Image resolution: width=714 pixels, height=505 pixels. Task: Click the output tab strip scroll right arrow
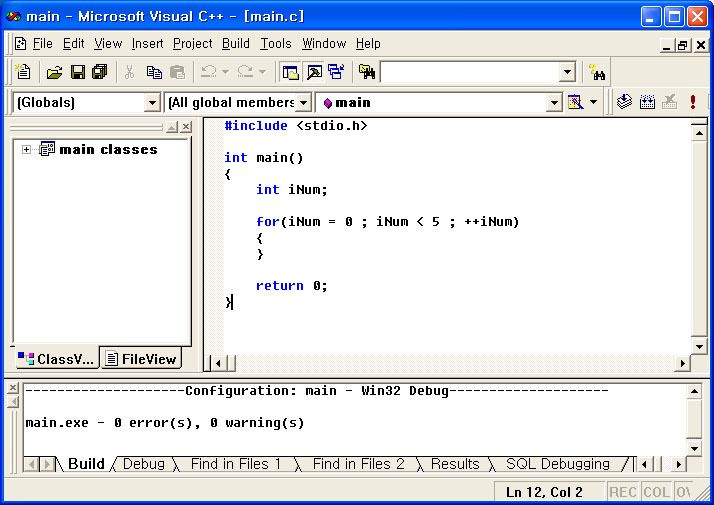(x=678, y=464)
